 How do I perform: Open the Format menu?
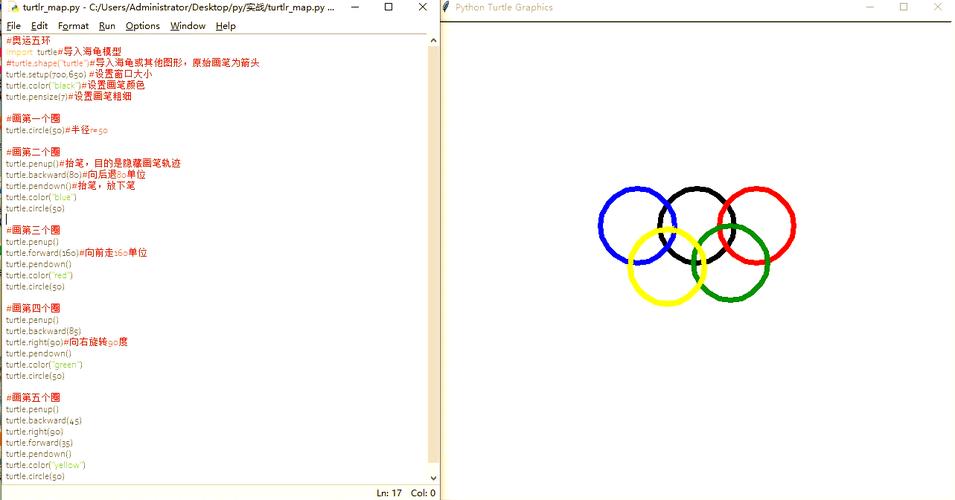[x=73, y=26]
